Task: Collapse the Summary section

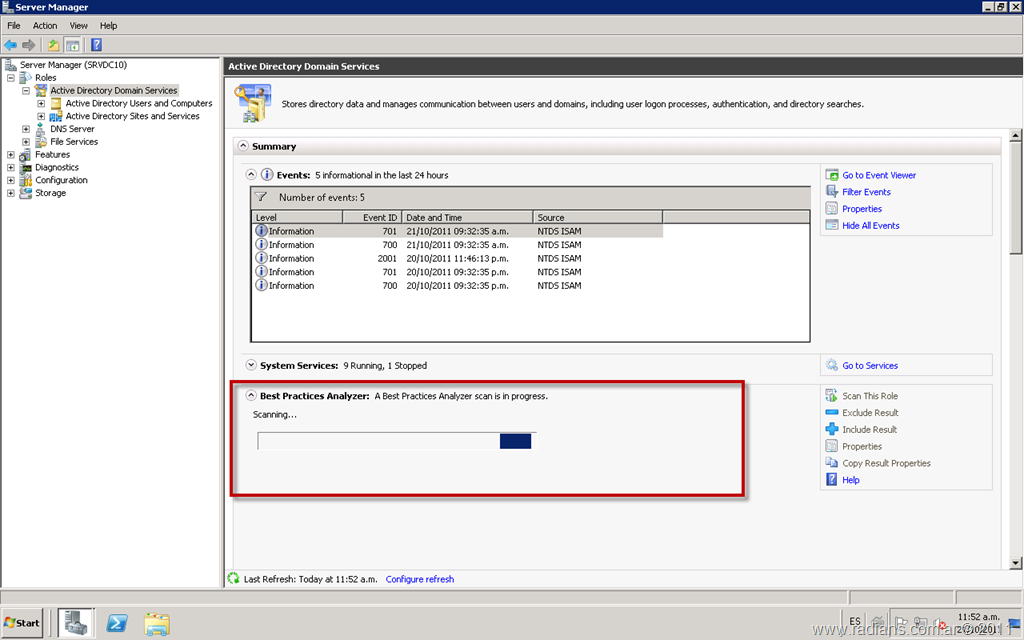Action: (x=242, y=146)
